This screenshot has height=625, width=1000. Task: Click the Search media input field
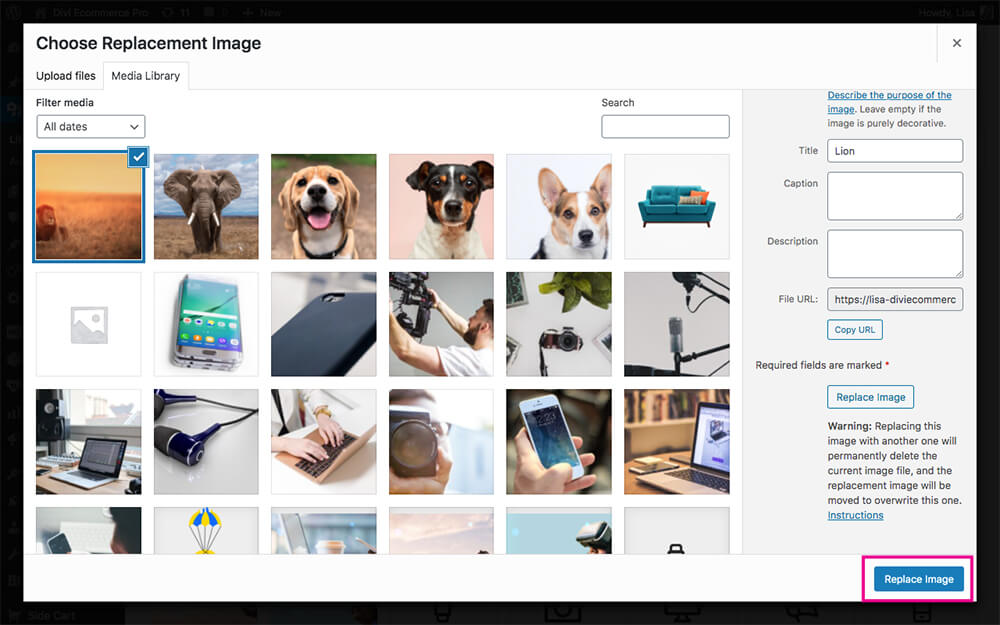(665, 126)
